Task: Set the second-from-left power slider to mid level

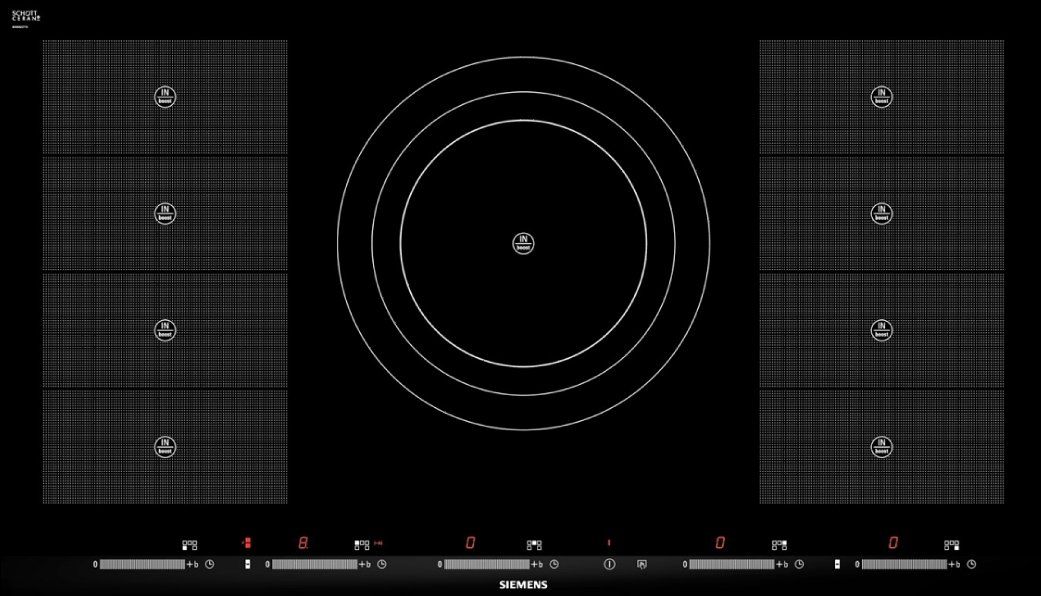Action: coord(314,565)
